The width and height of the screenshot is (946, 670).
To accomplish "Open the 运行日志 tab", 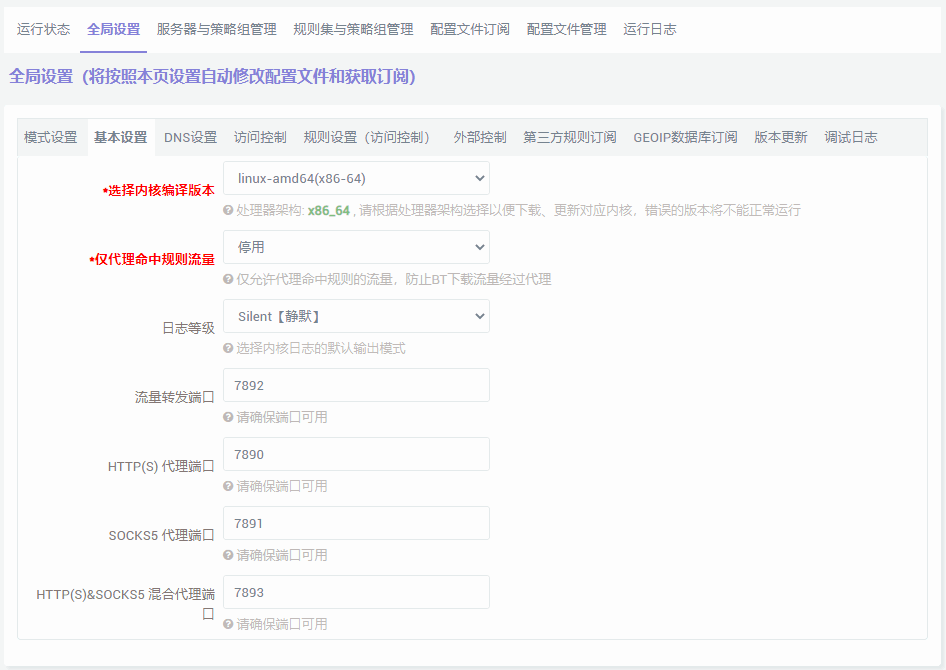I will pyautogui.click(x=649, y=29).
